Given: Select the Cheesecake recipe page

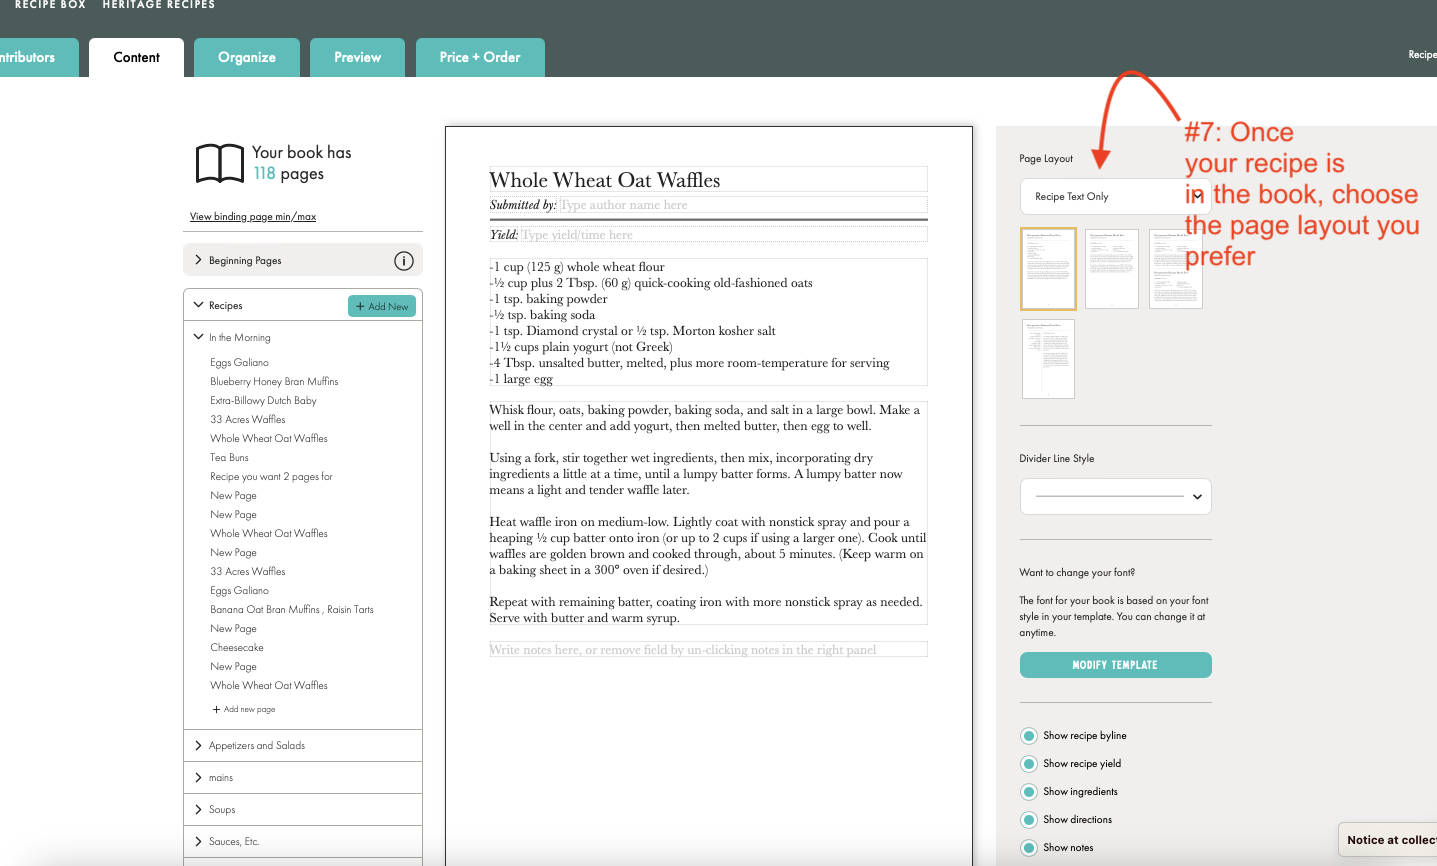Looking at the screenshot, I should [x=236, y=647].
